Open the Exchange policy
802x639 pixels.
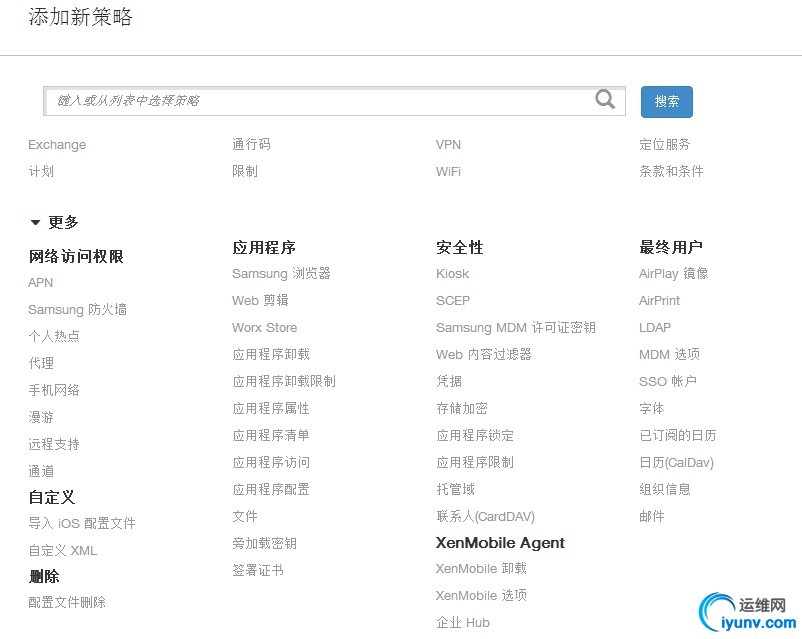[57, 145]
